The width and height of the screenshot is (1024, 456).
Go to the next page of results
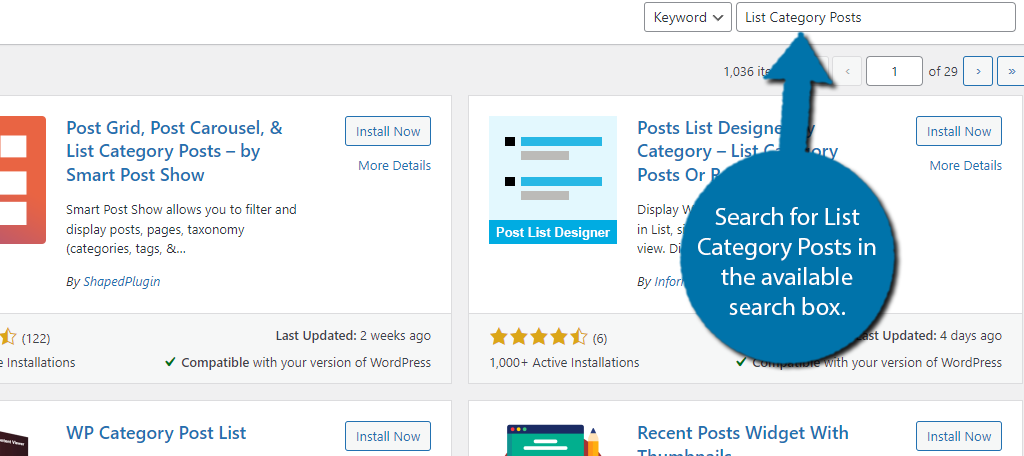pyautogui.click(x=978, y=71)
